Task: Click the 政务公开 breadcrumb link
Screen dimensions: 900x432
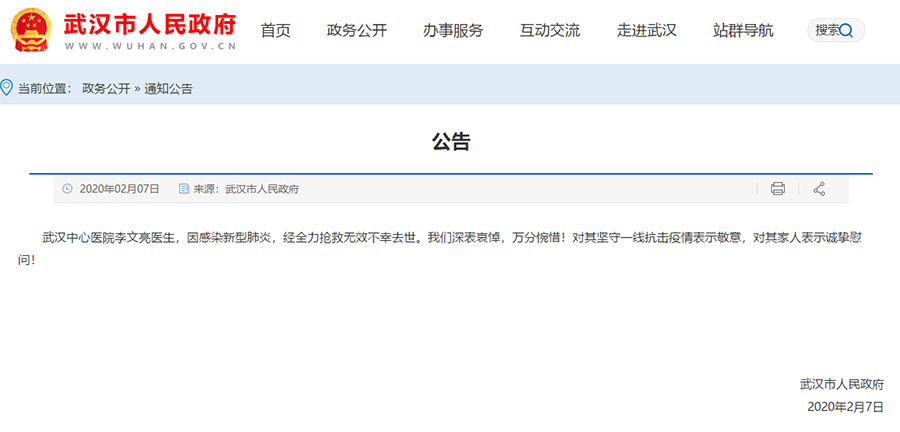Action: [x=106, y=88]
